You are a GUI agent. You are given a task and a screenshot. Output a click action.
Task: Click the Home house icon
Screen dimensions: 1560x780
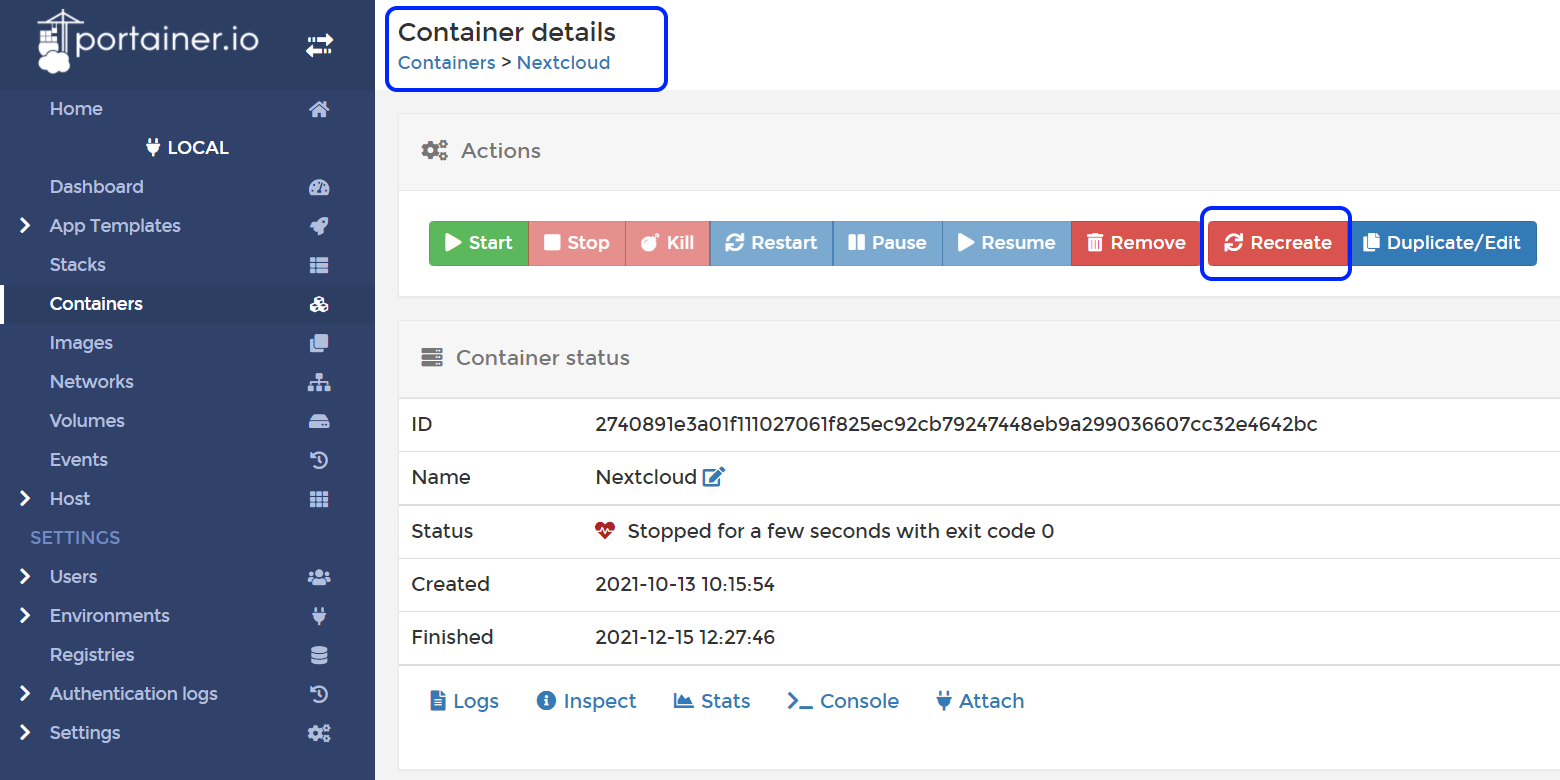(319, 109)
